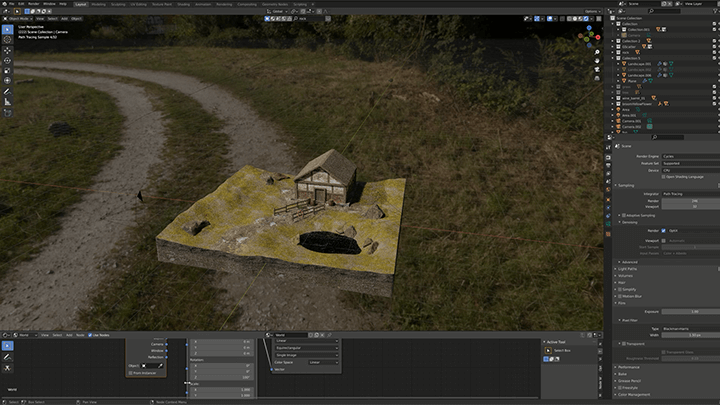The image size is (720, 405).
Task: Enable rendered viewport shading mode icon
Action: click(586, 19)
